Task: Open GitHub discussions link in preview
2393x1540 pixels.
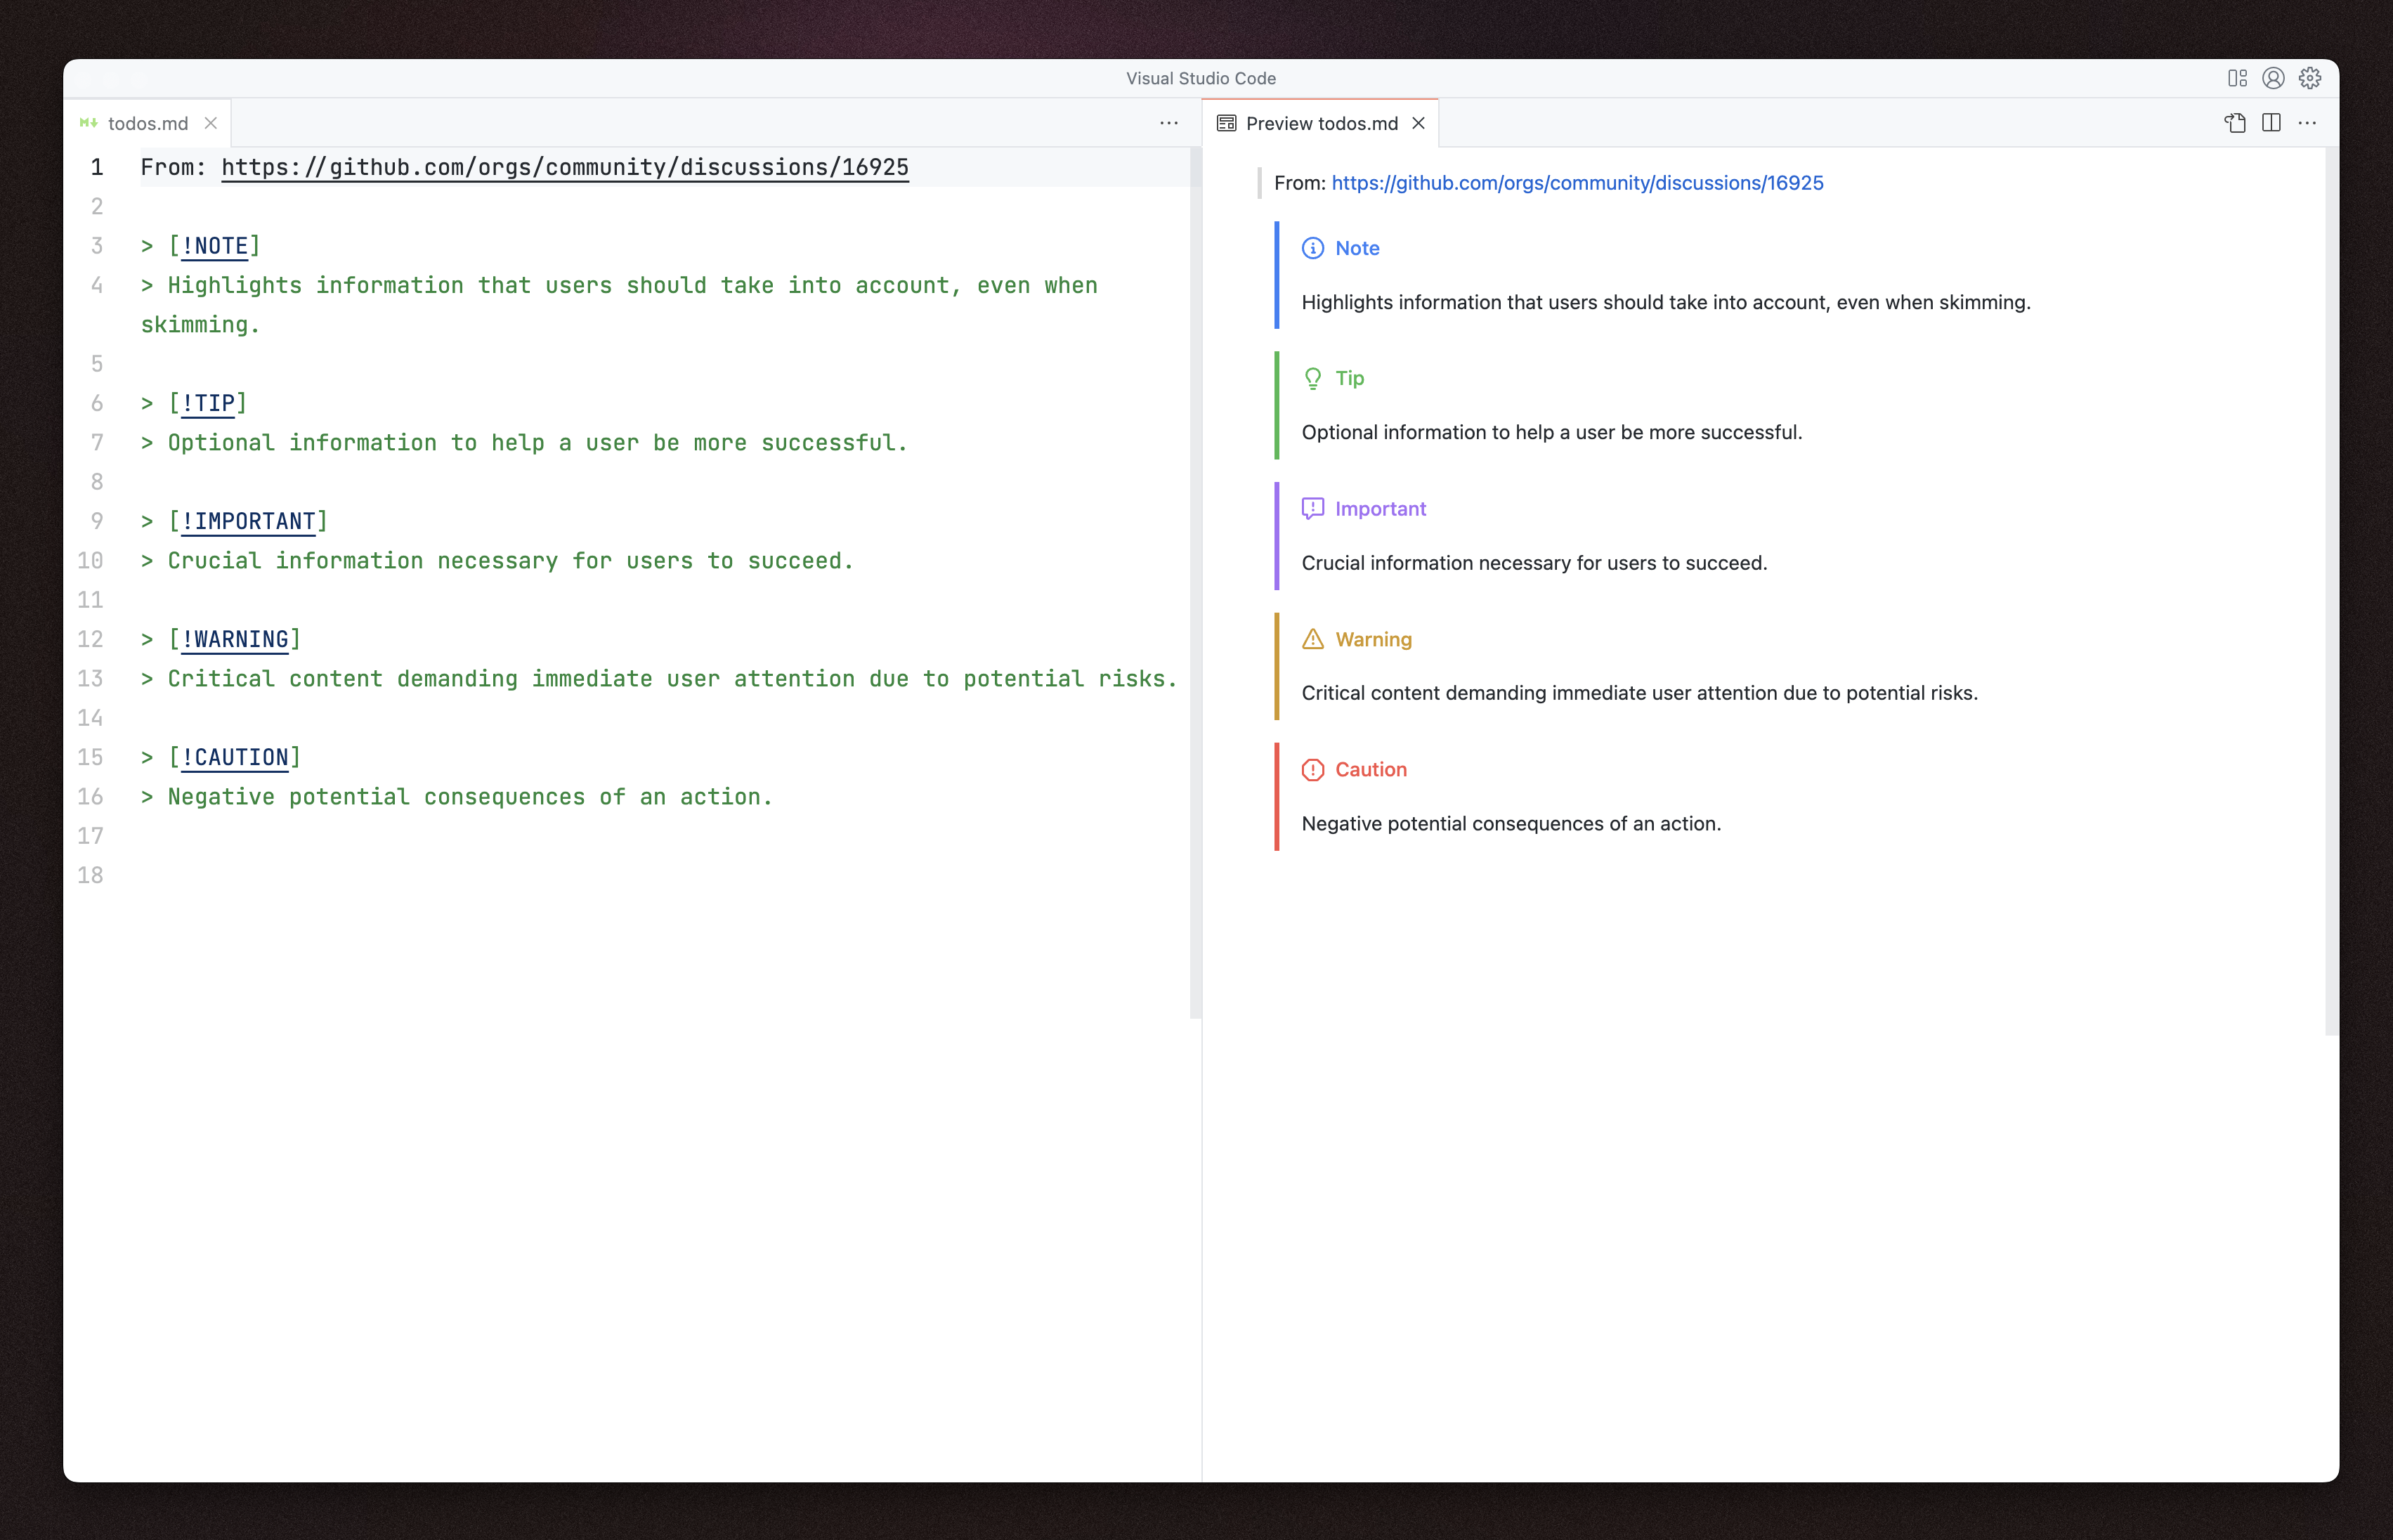Action: click(1577, 183)
